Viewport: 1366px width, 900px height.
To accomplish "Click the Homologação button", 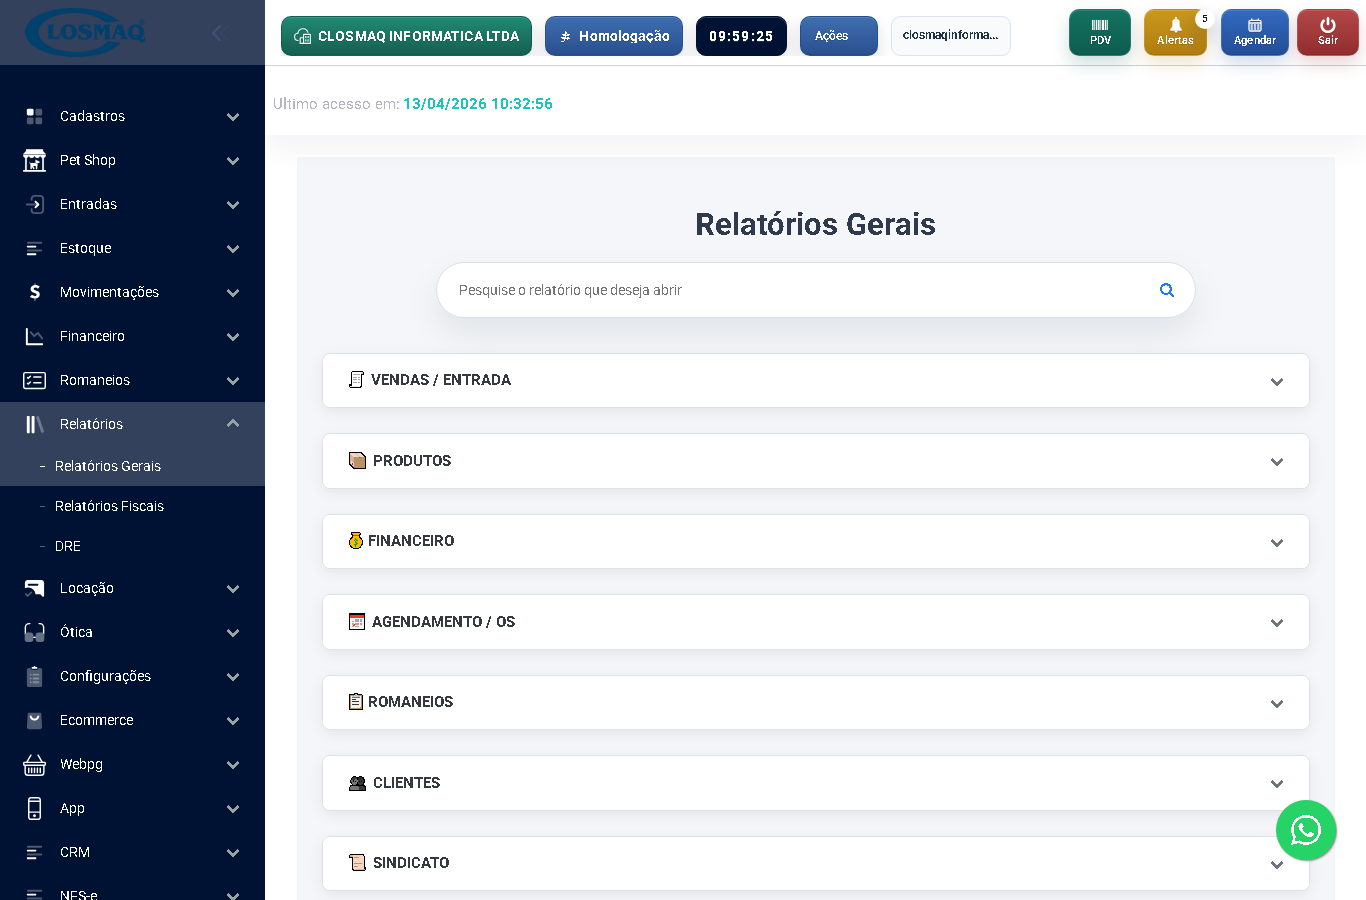I will click(613, 35).
